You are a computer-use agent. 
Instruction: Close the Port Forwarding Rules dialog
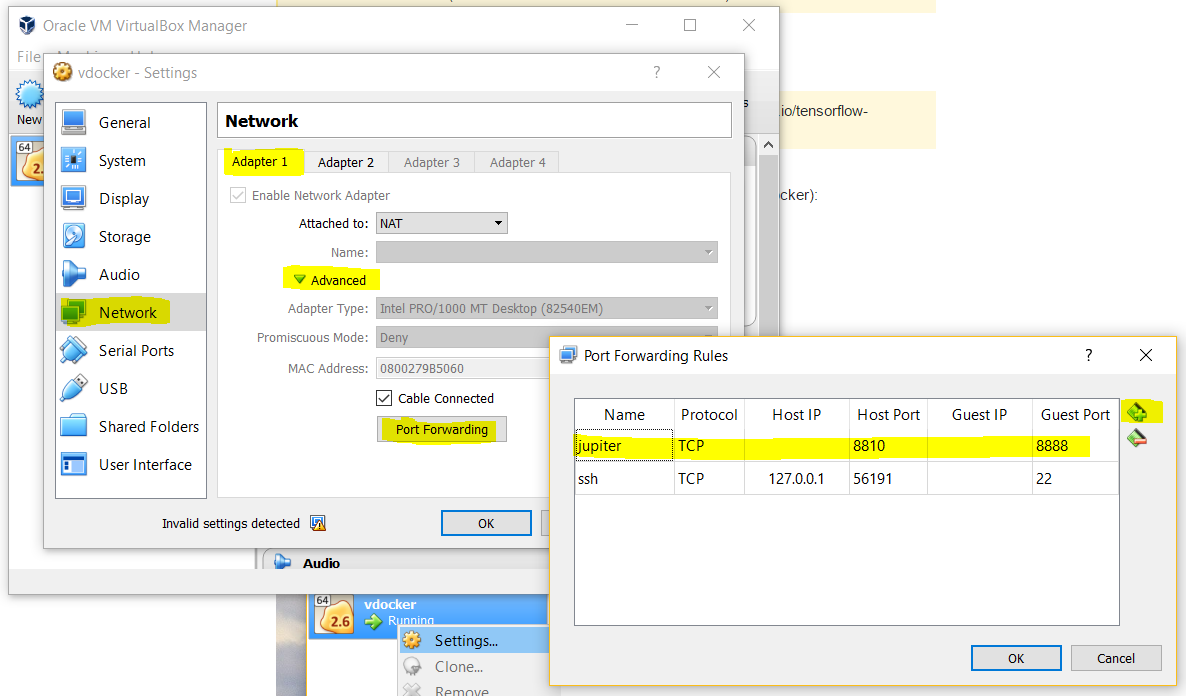[x=1146, y=355]
